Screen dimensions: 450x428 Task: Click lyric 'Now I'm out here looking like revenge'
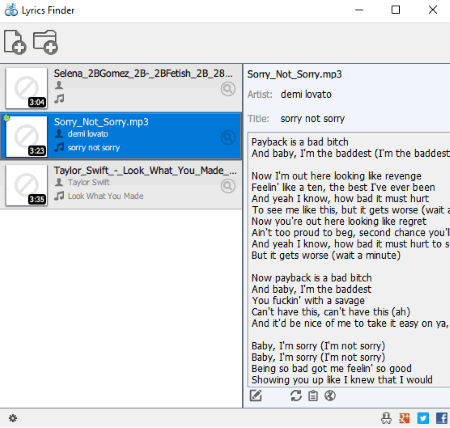(x=337, y=176)
